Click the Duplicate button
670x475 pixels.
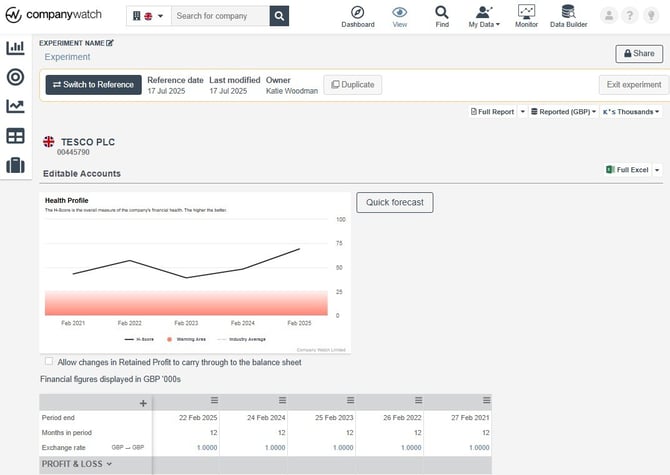coord(353,85)
